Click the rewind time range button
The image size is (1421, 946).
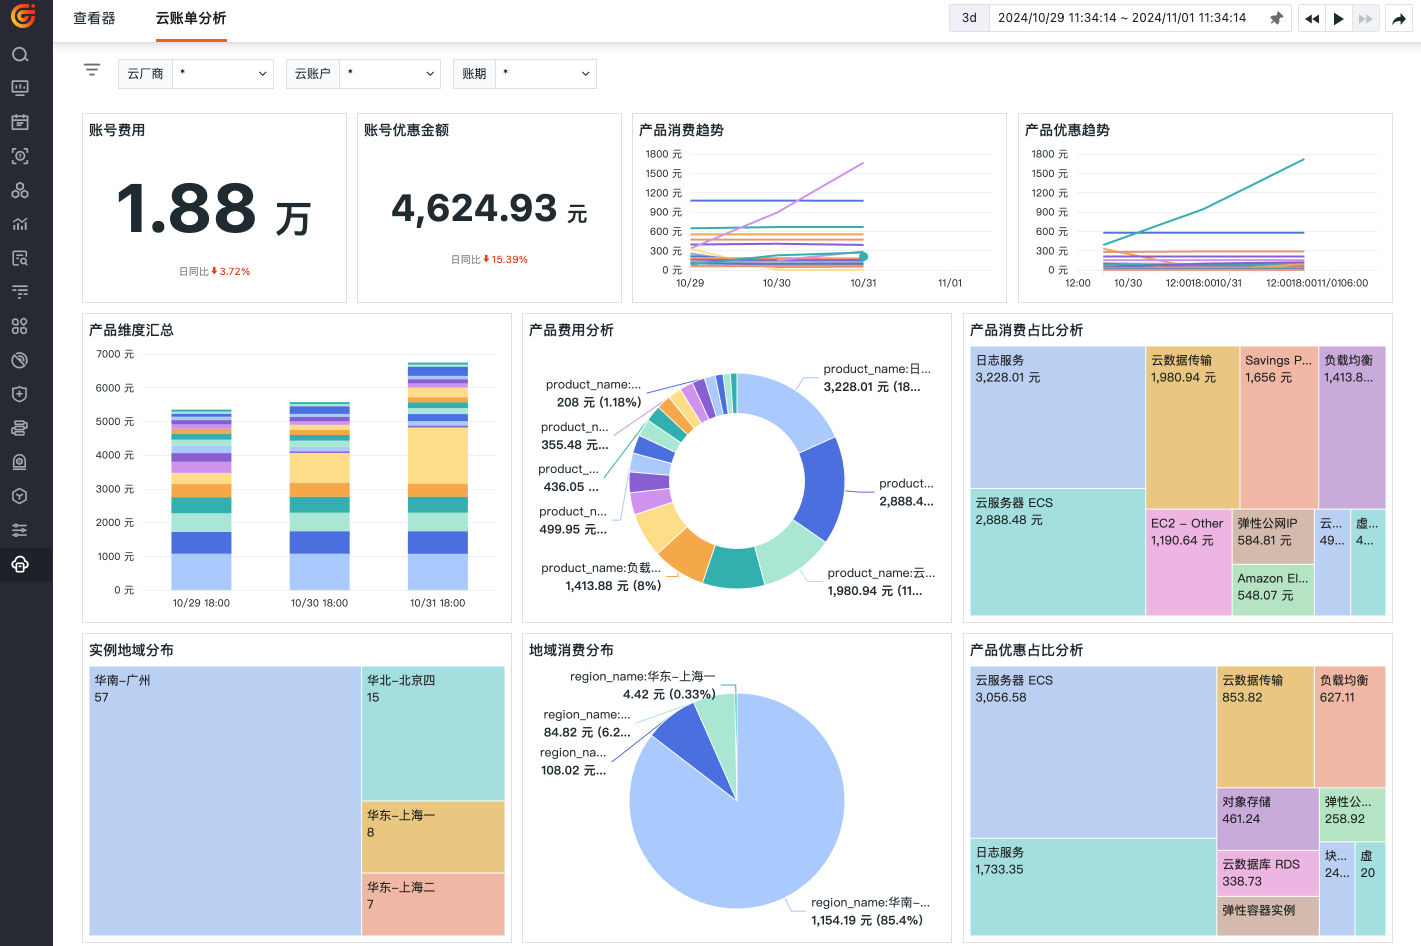tap(1312, 18)
